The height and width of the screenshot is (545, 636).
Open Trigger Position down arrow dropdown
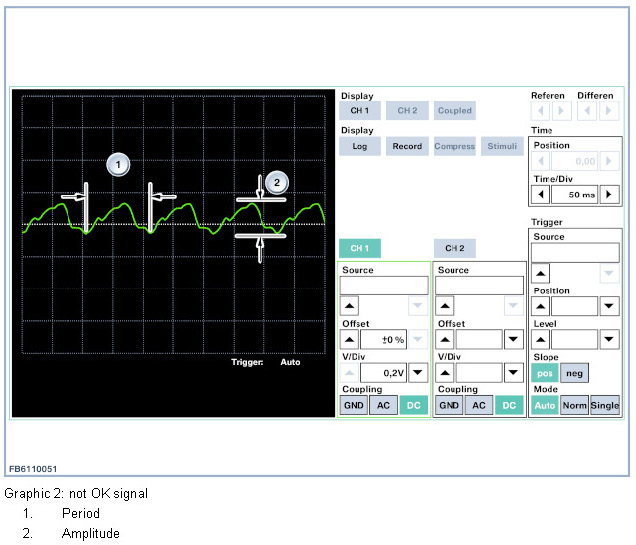[x=608, y=306]
